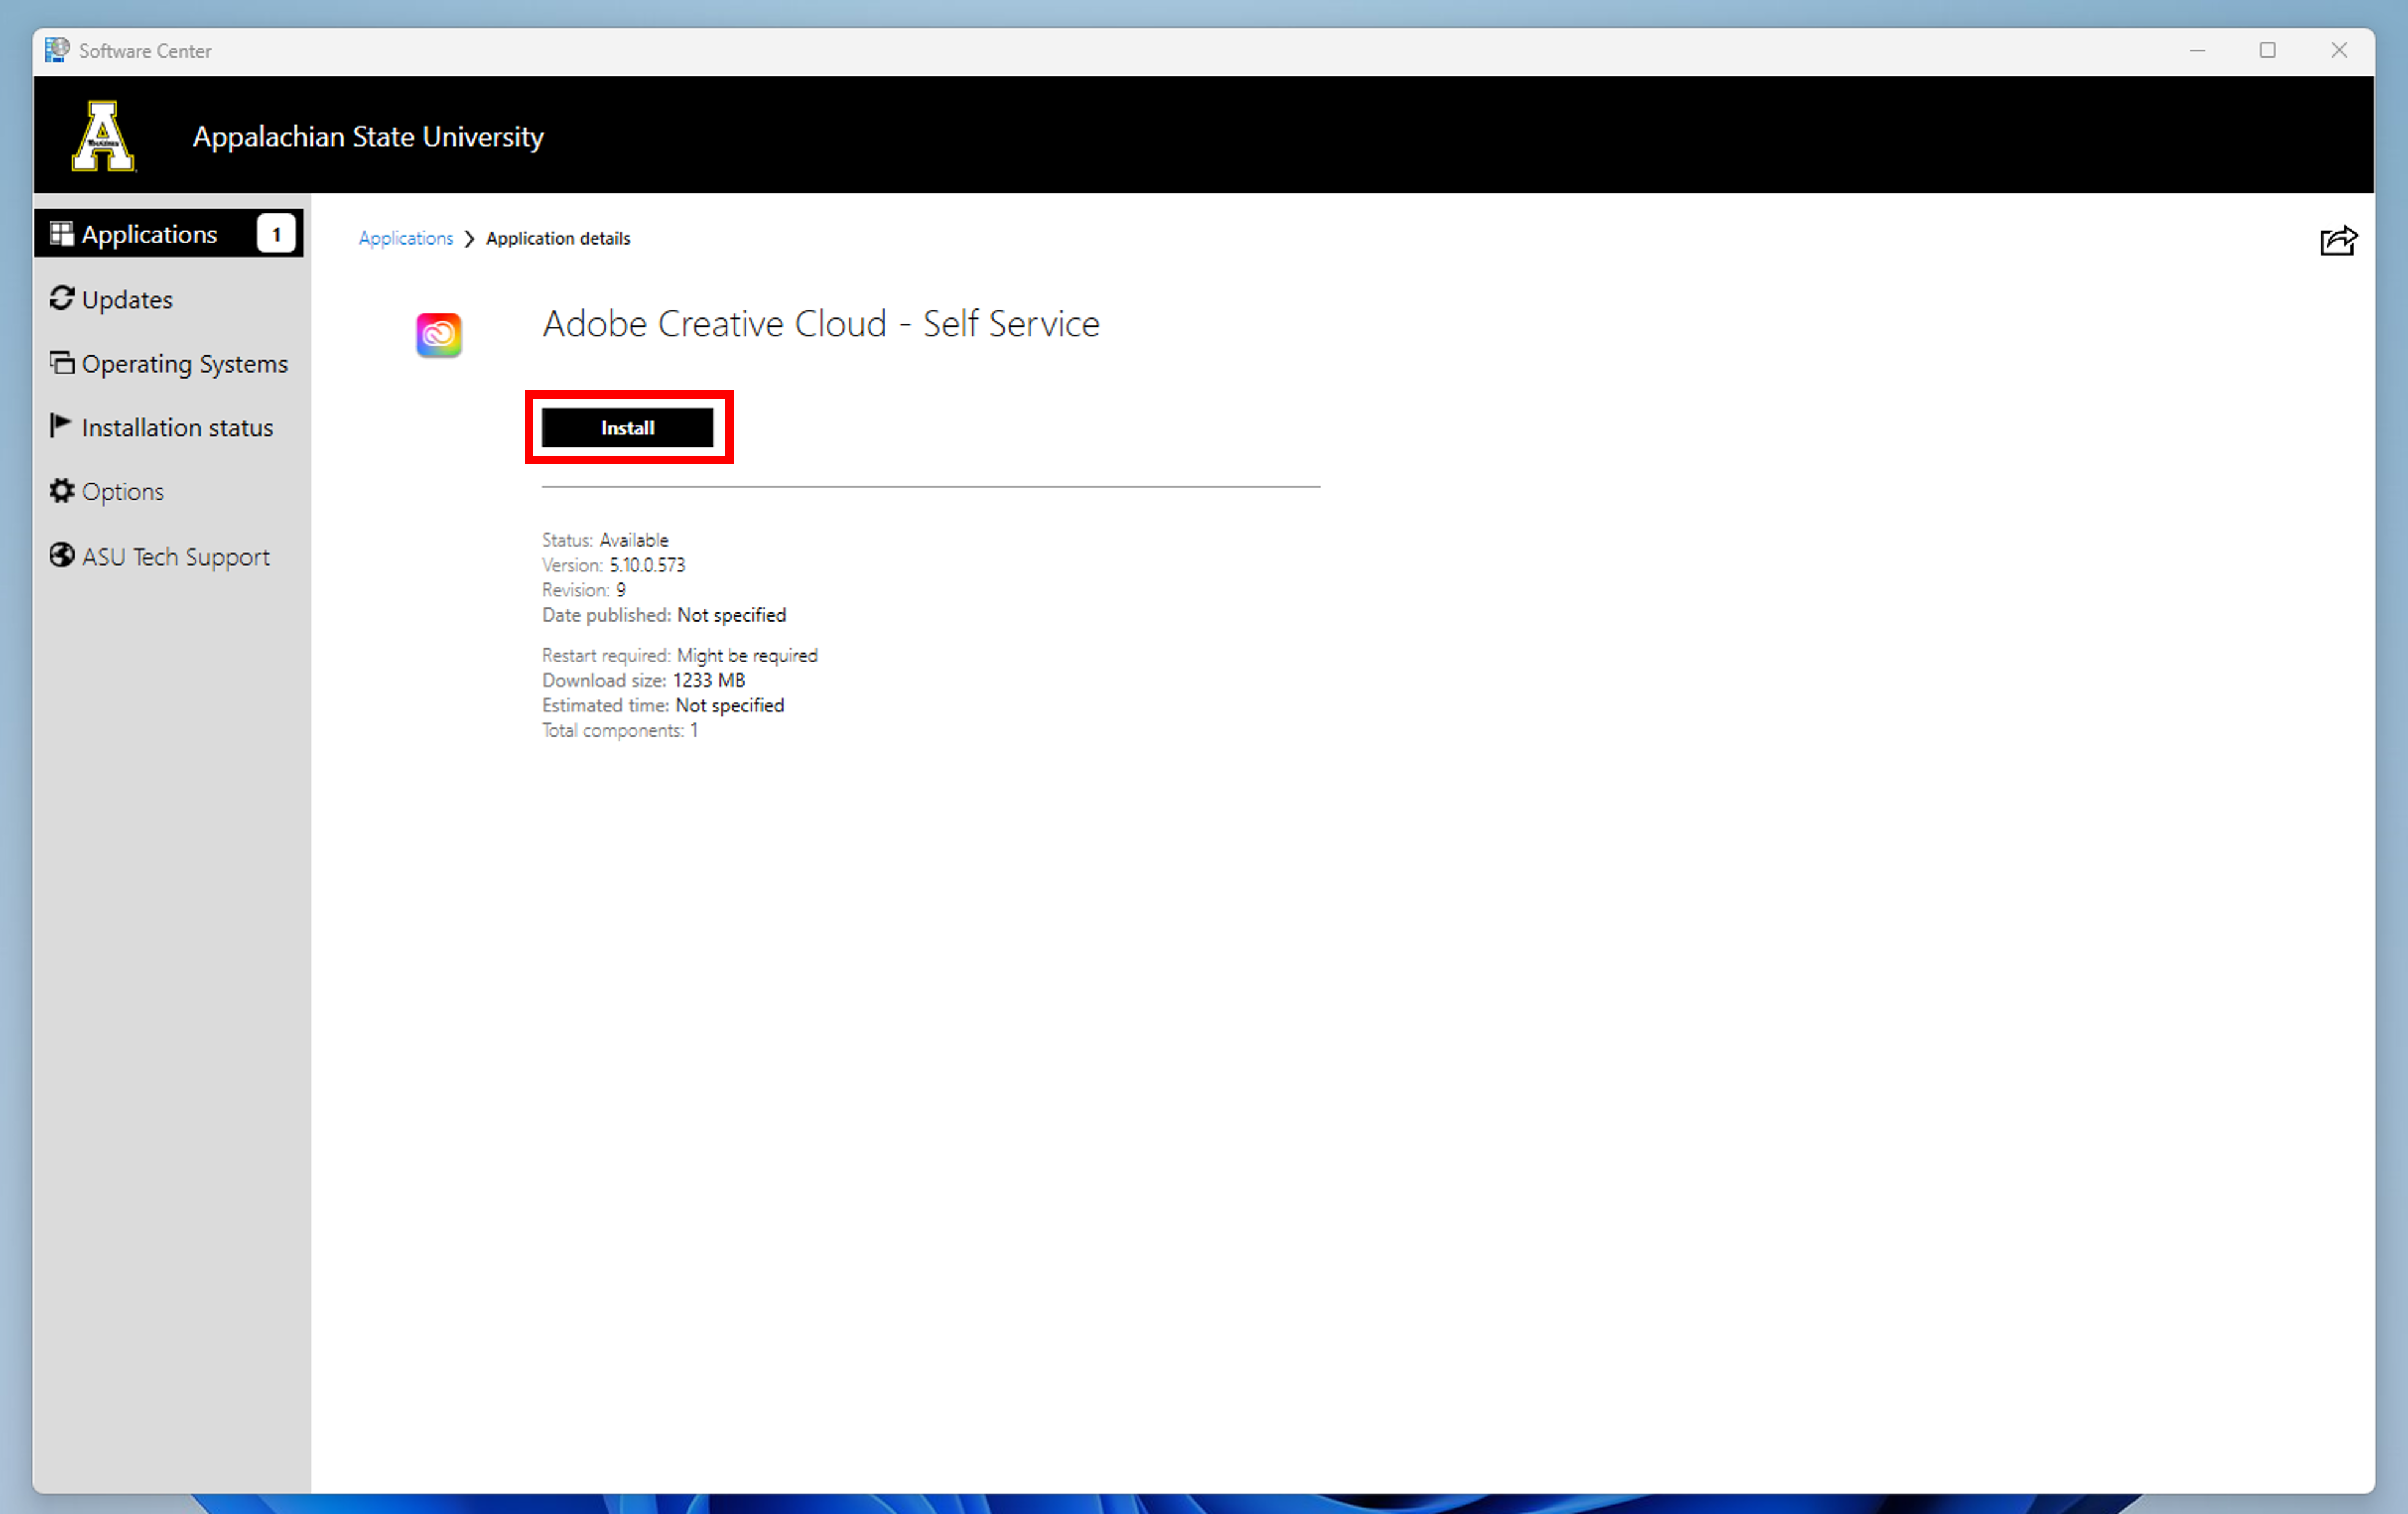
Task: Click 'Date published: Not specified' text
Action: 664,615
